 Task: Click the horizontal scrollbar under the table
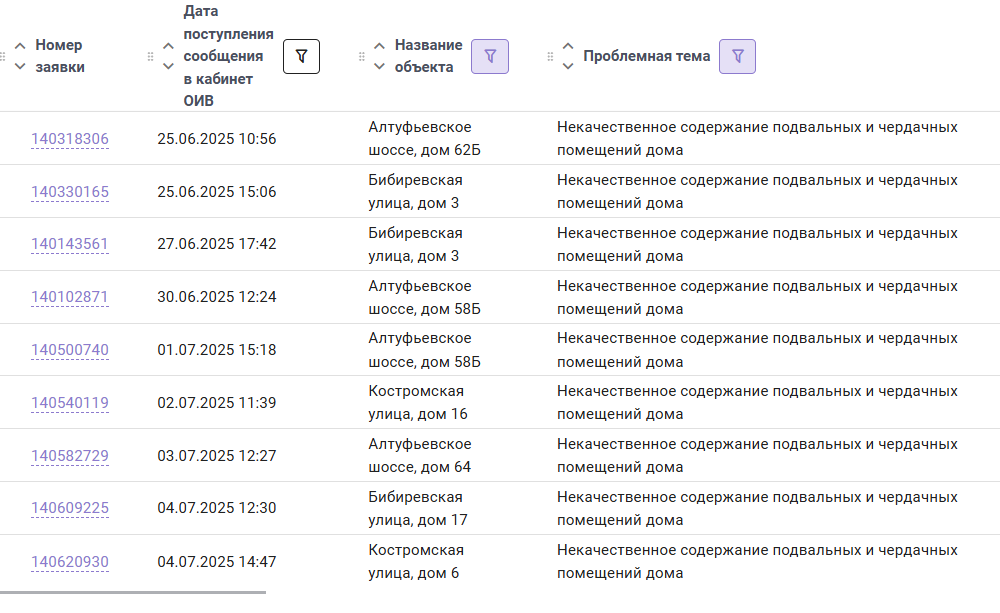click(x=133, y=593)
